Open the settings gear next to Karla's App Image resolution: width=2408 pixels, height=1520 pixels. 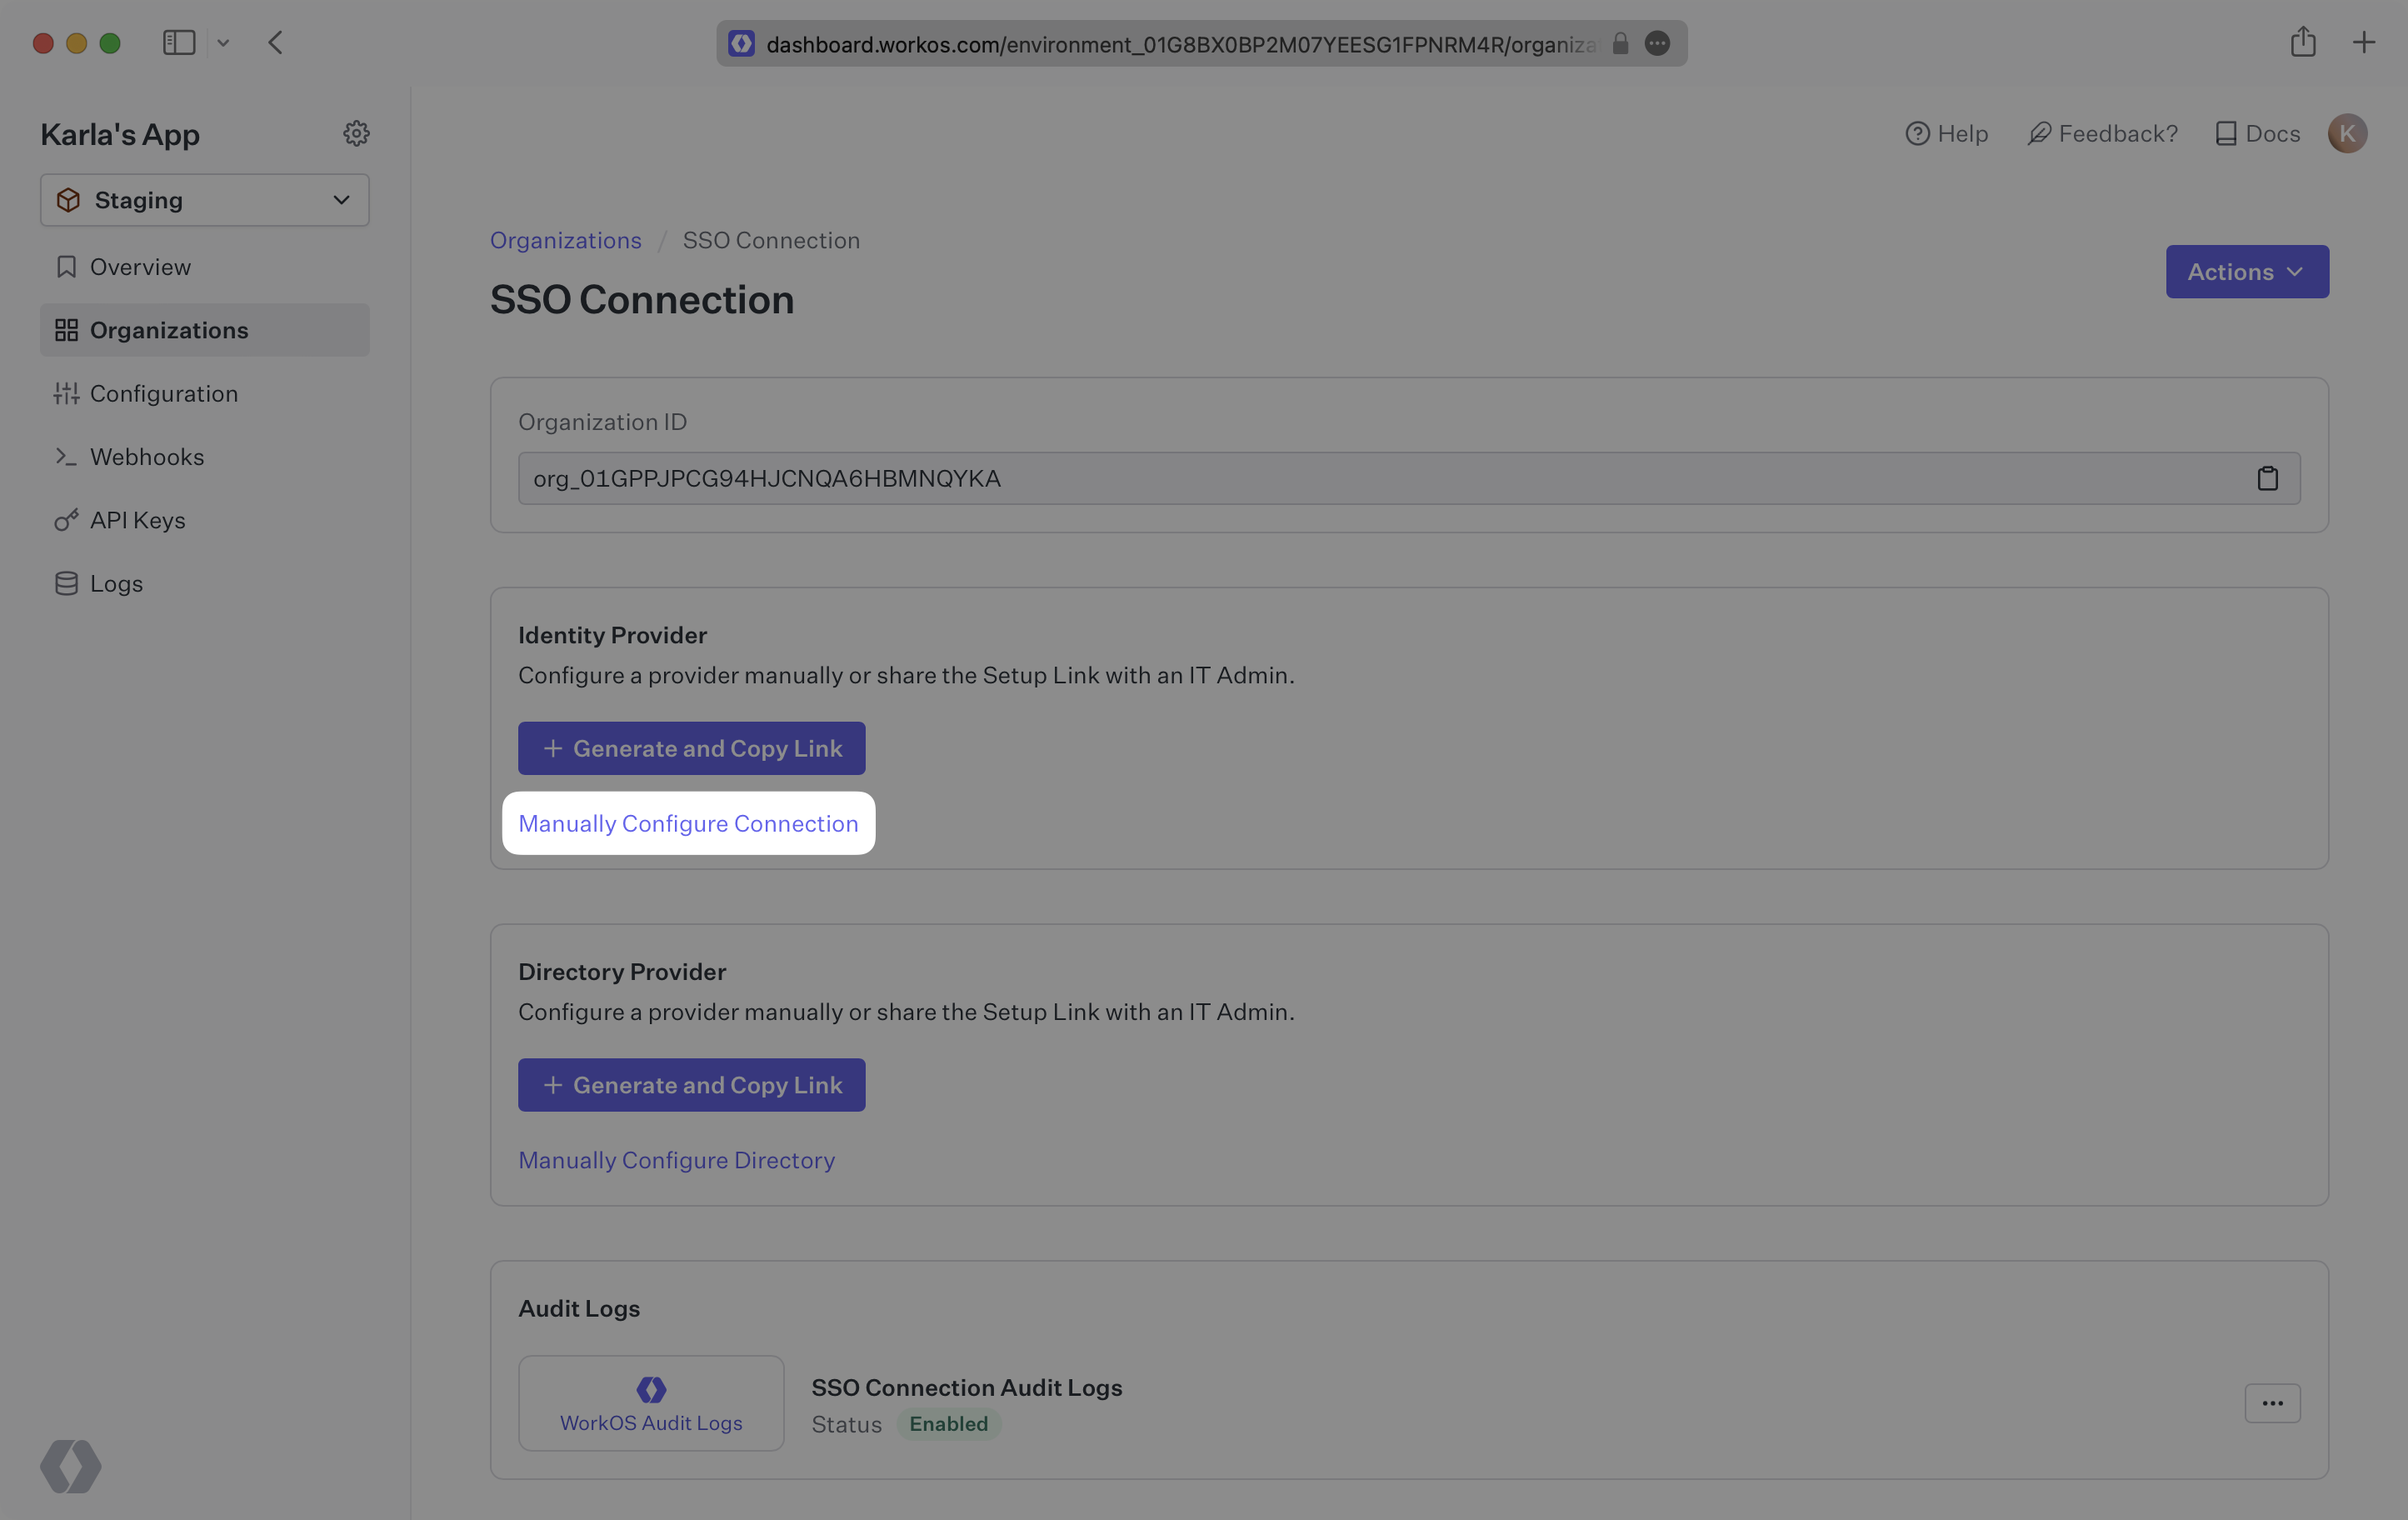coord(357,133)
